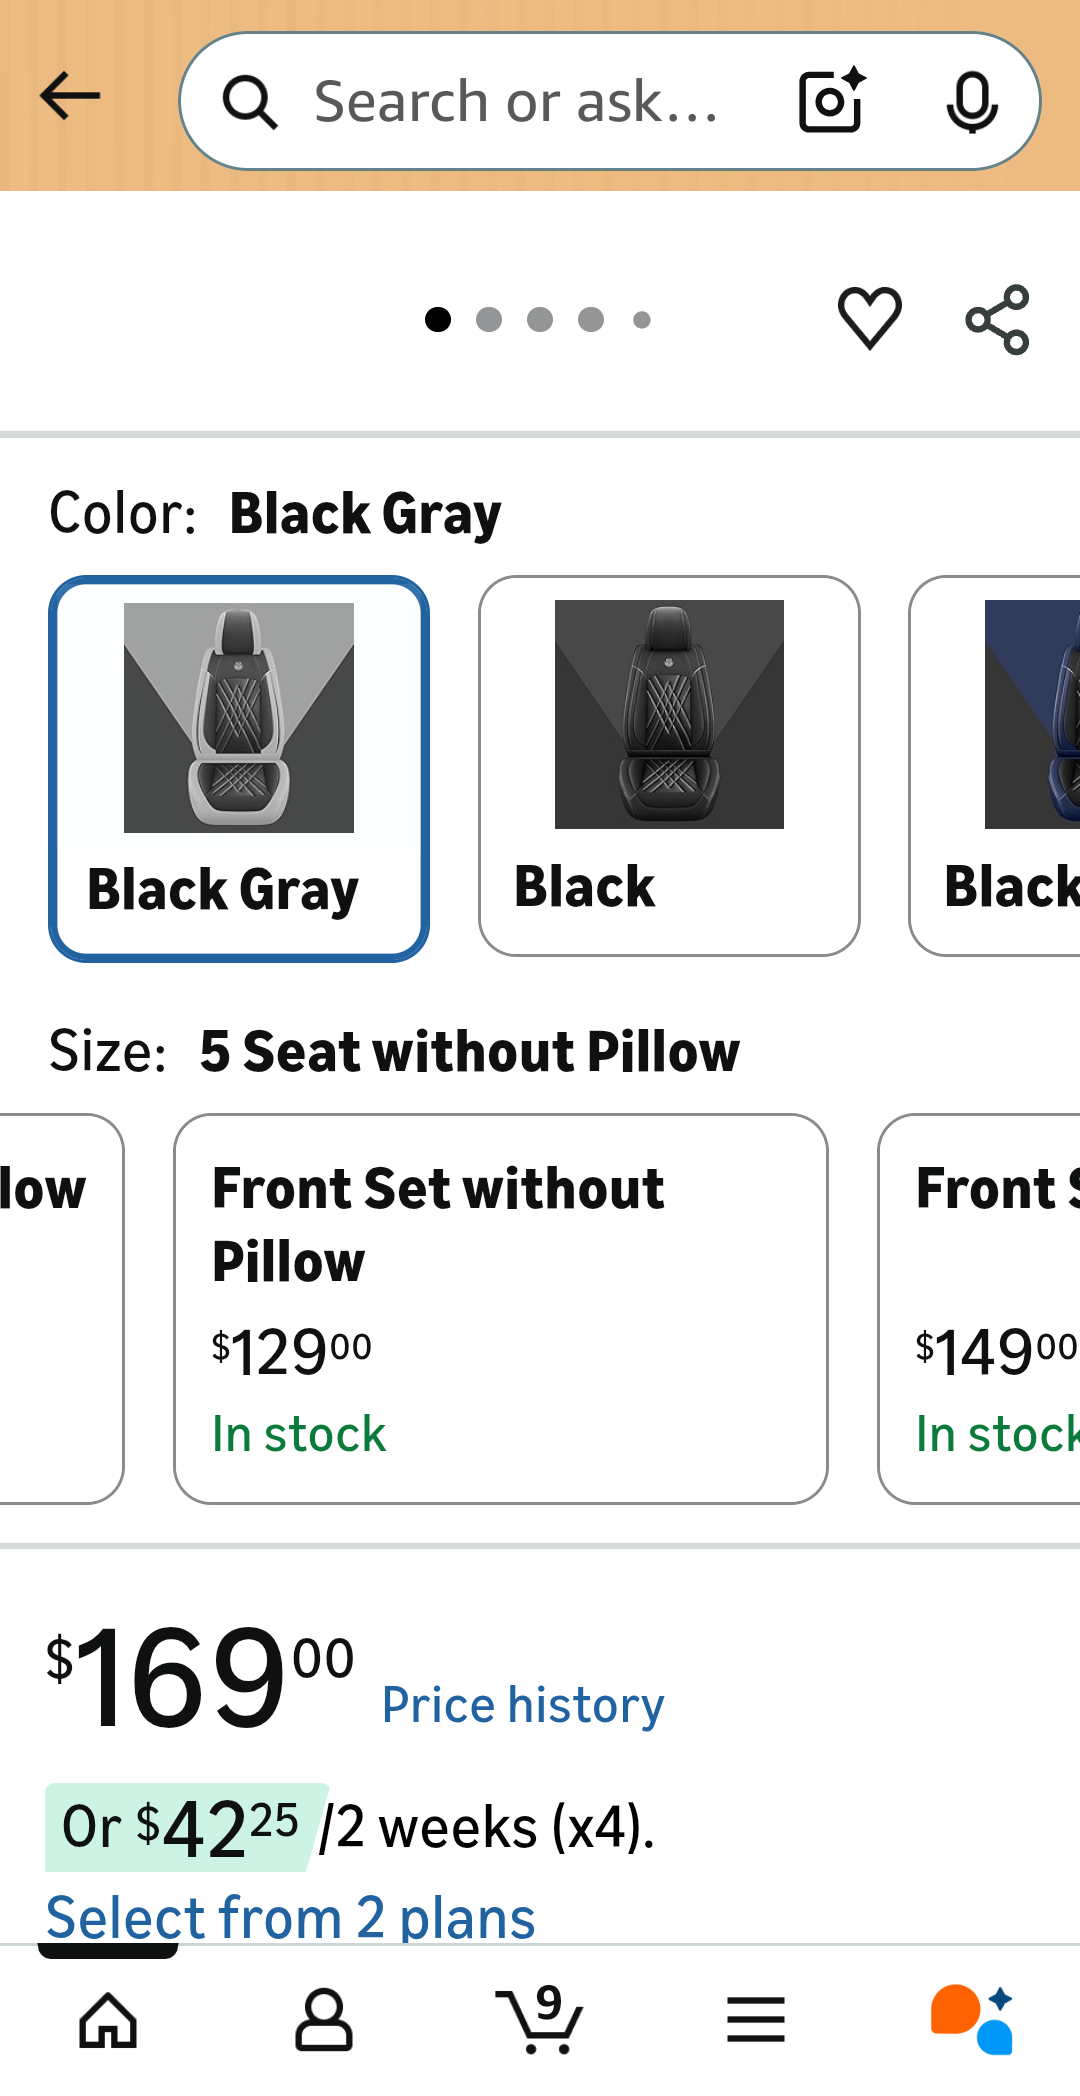Screen dimensions: 1080x2096
Task: Tap the Search or ask input field
Action: click(520, 101)
